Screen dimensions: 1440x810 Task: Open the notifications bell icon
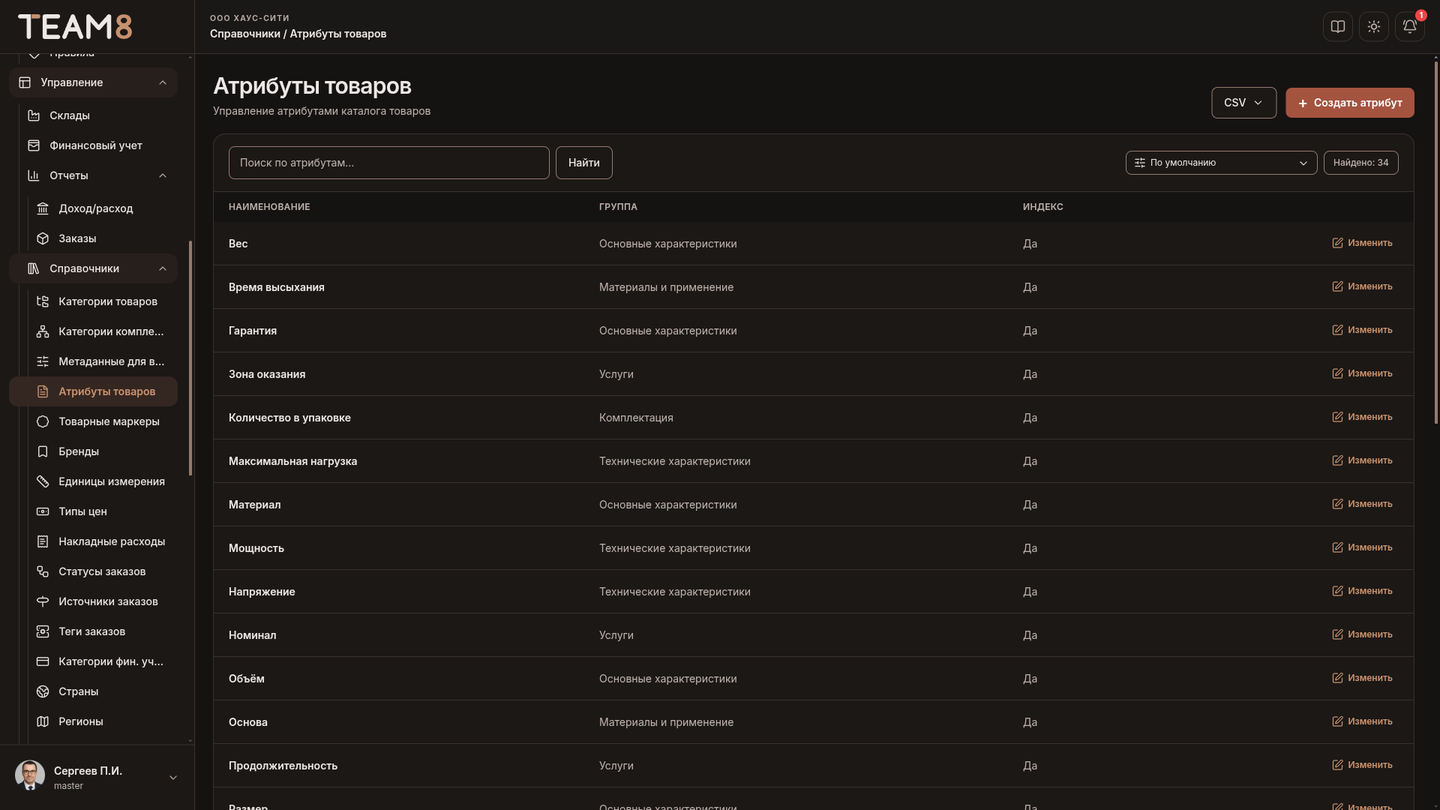(1410, 27)
